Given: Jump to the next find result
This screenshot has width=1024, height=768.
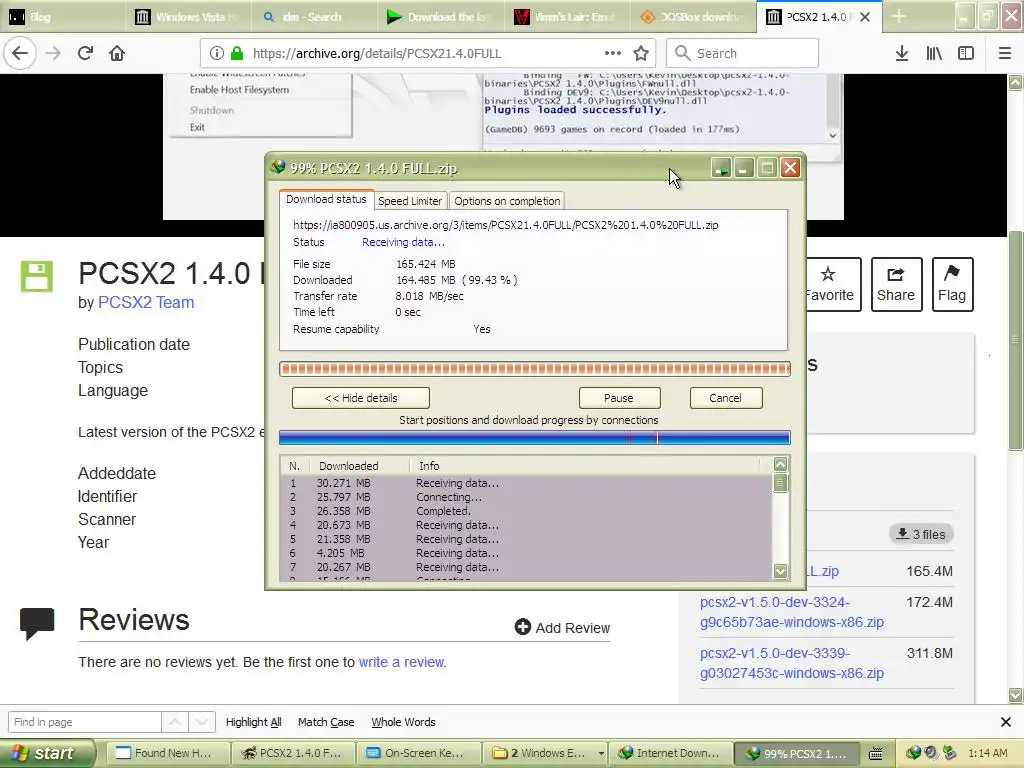Looking at the screenshot, I should (x=202, y=722).
